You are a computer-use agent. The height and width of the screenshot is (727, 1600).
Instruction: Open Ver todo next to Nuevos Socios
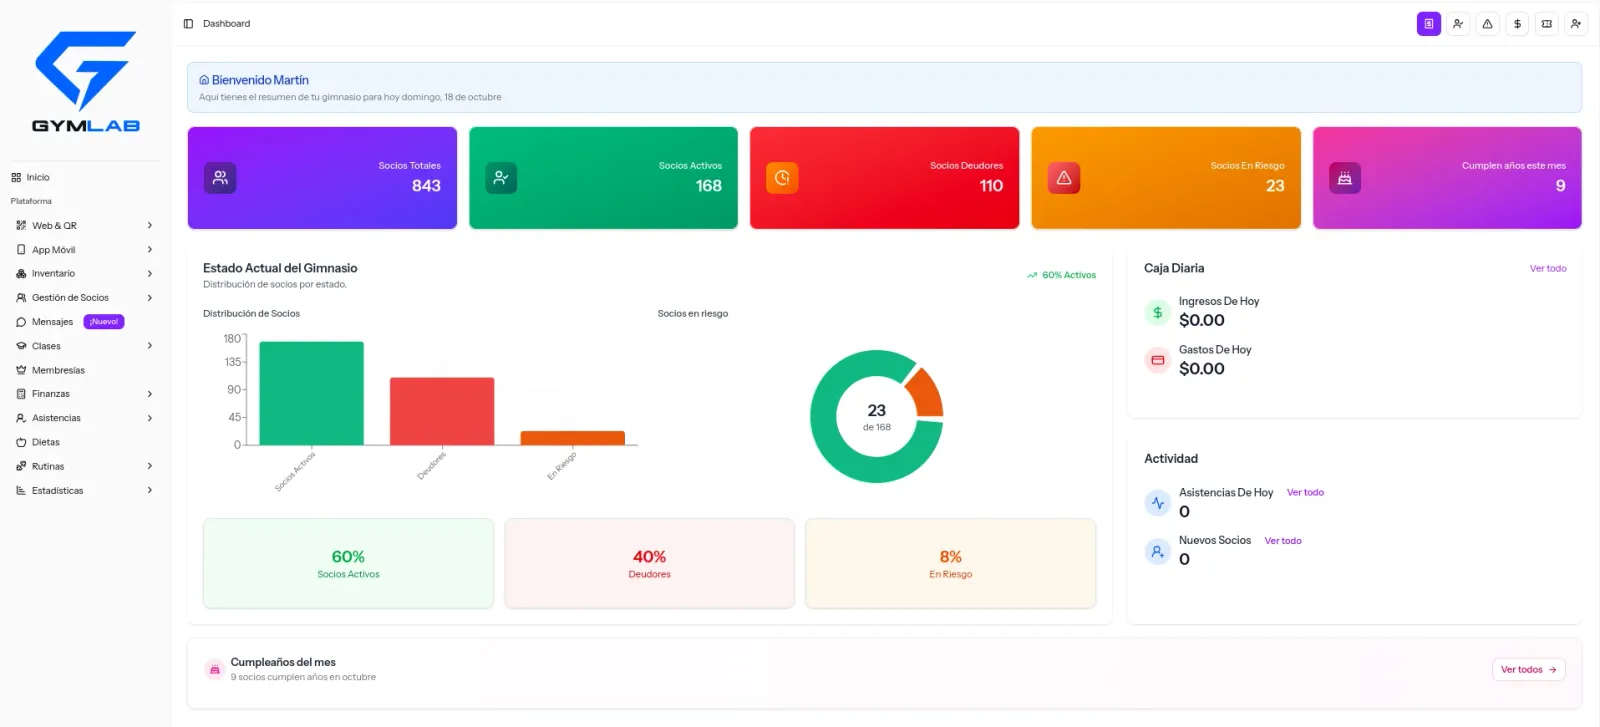[x=1283, y=541]
